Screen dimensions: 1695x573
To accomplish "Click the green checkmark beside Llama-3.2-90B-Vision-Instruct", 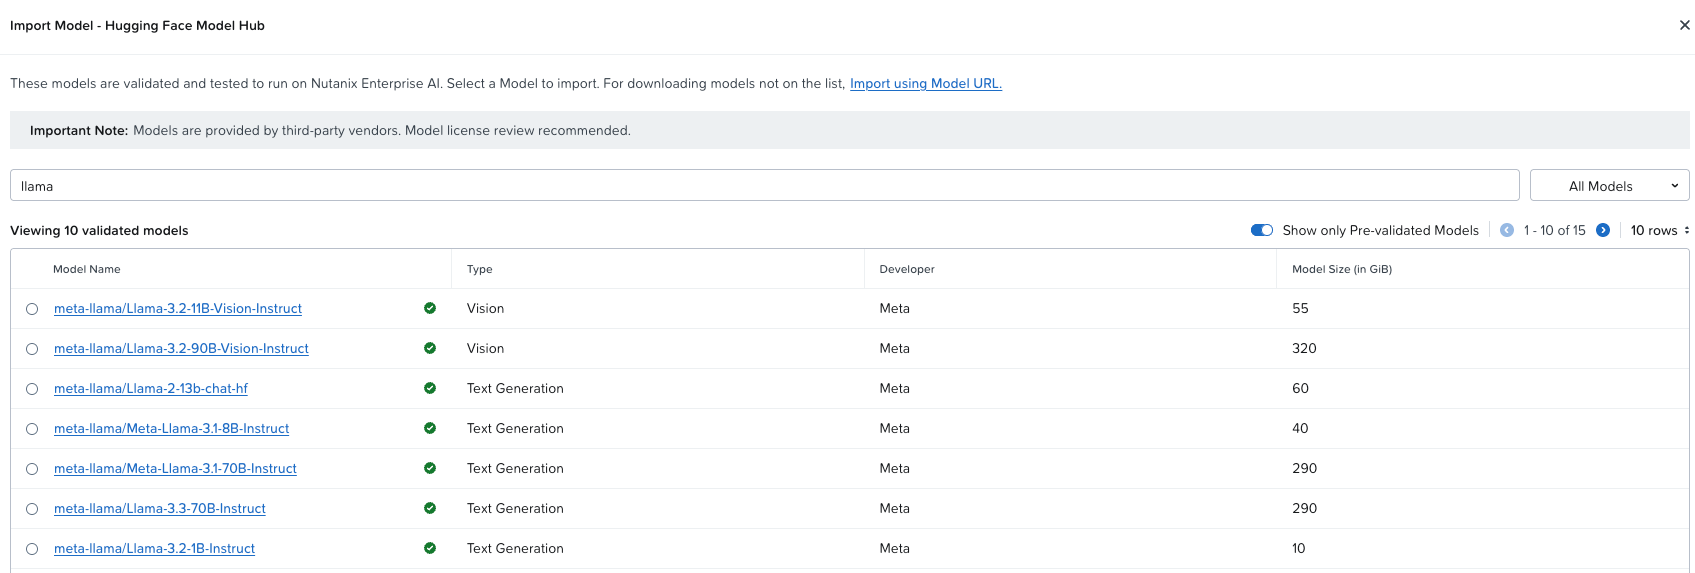I will [430, 348].
